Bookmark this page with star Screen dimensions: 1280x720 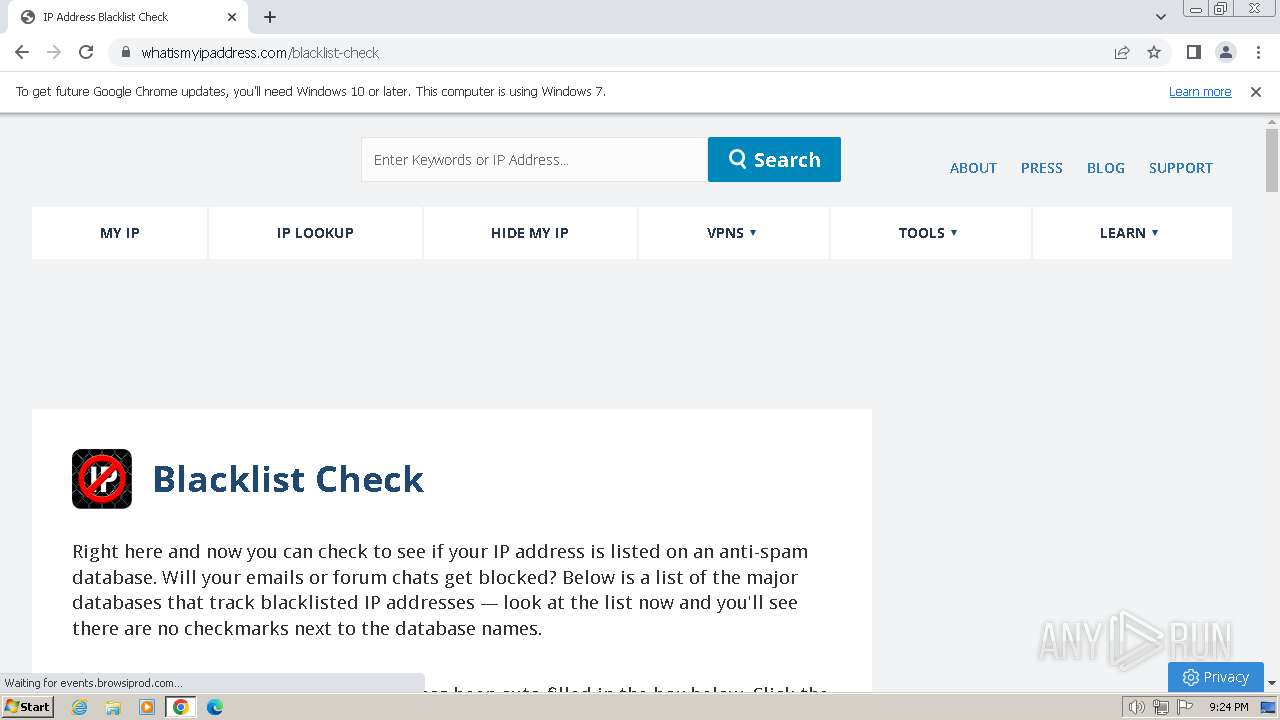(1154, 52)
